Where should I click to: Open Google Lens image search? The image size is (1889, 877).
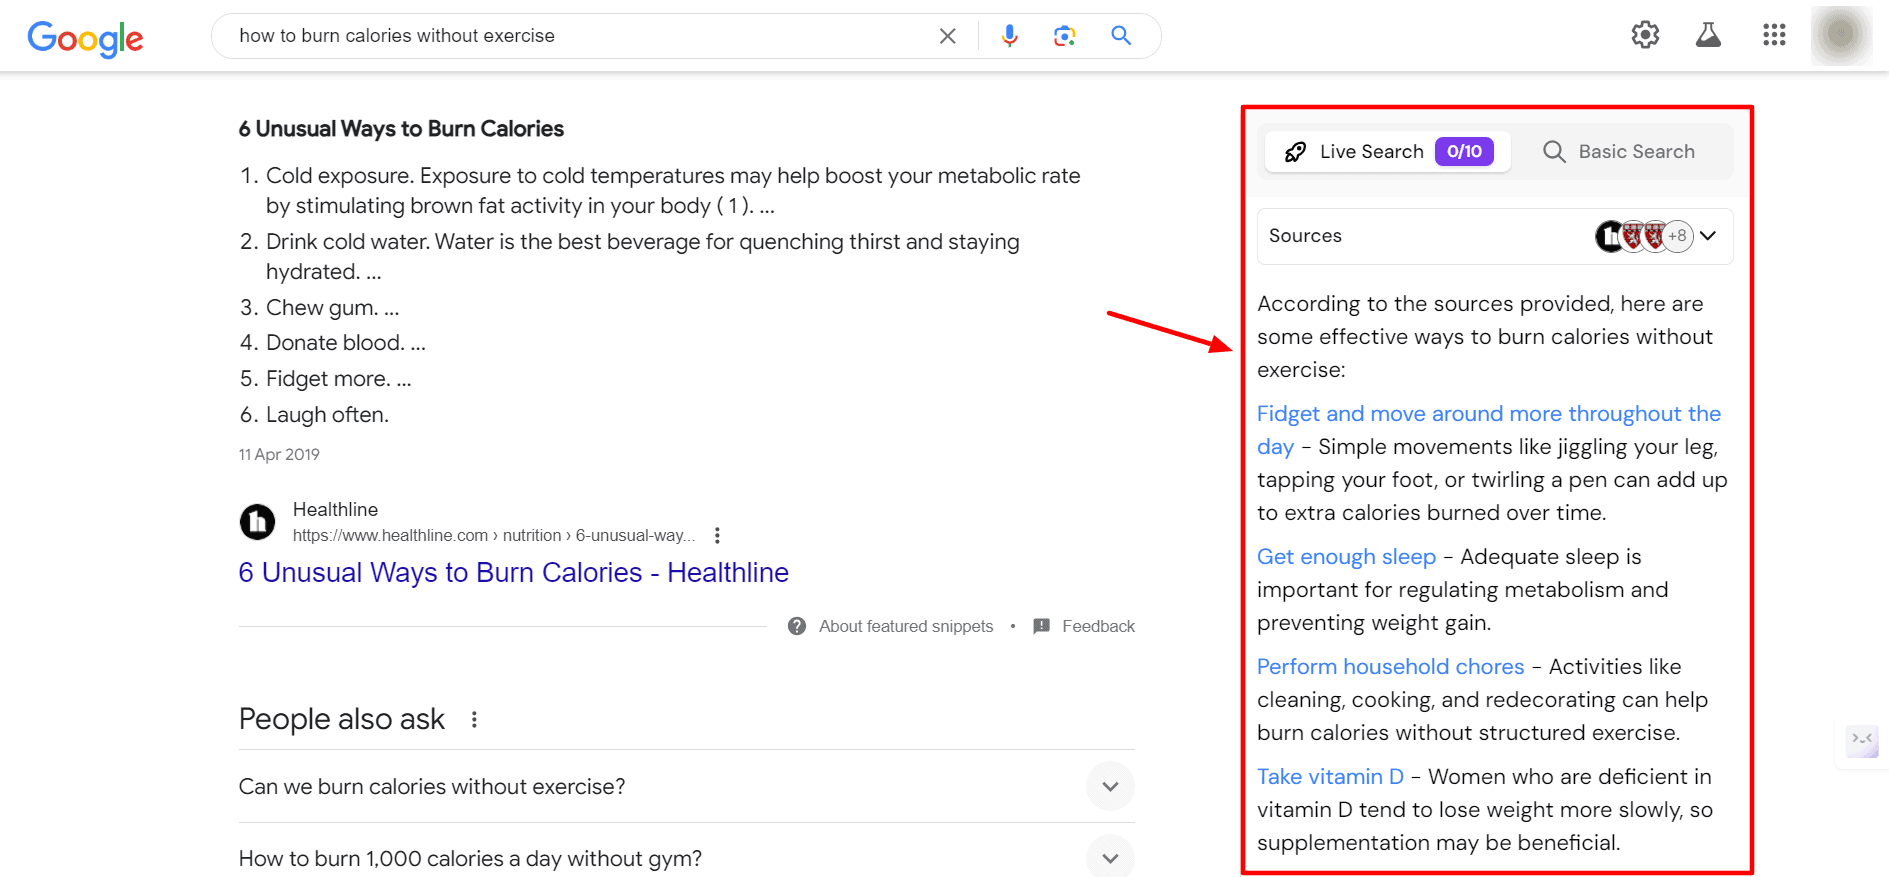pyautogui.click(x=1065, y=36)
